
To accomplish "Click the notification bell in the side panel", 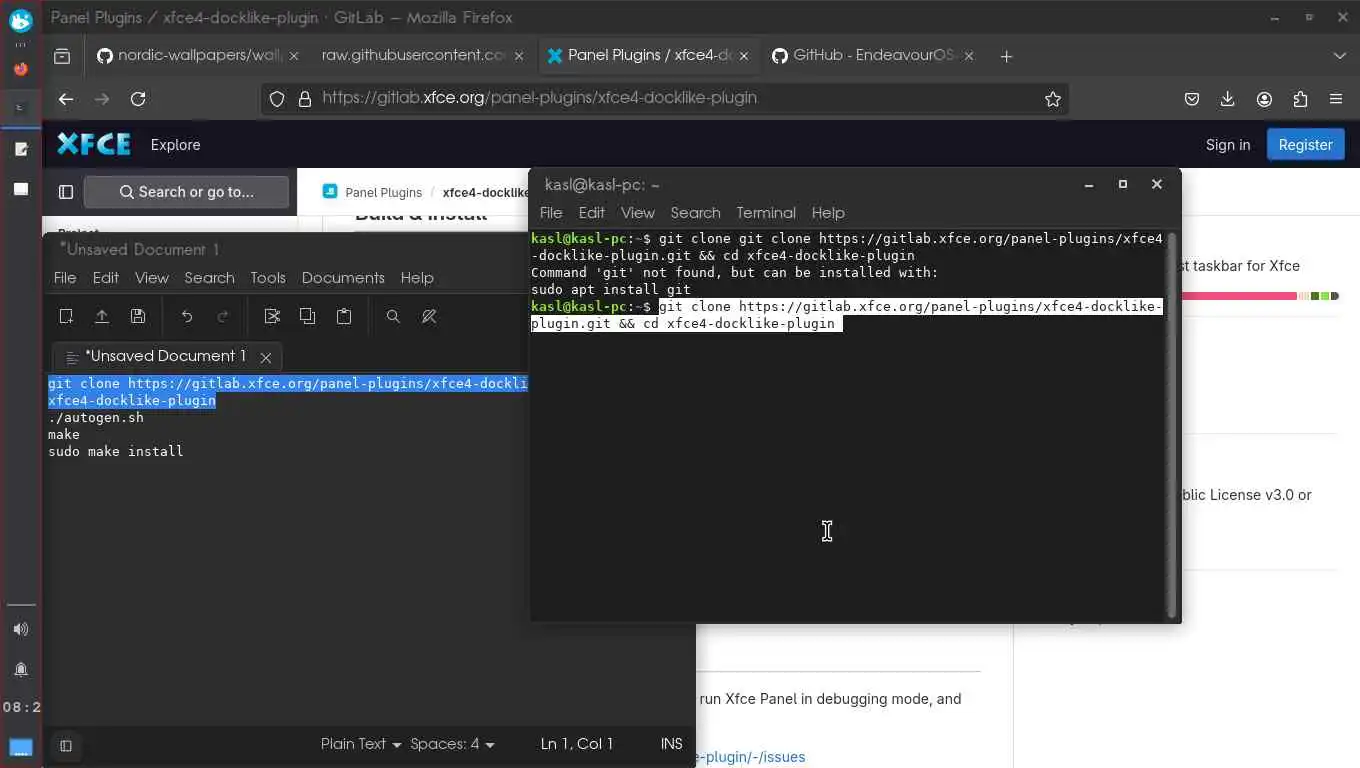I will [x=21, y=669].
